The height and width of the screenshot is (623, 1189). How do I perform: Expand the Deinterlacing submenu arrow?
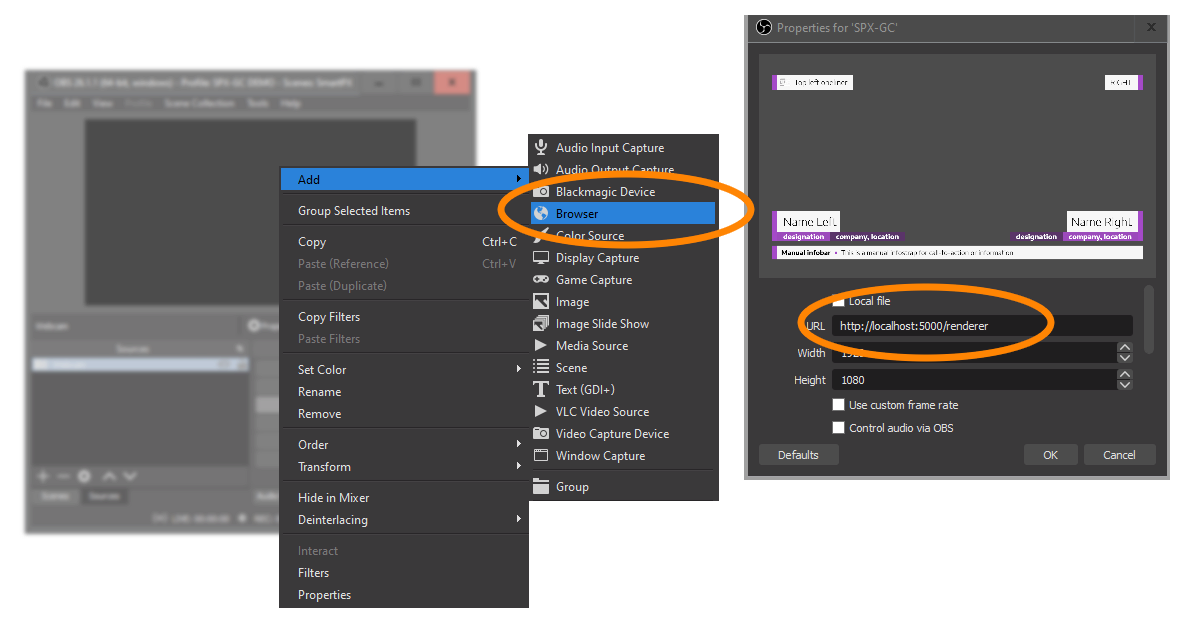tap(519, 518)
